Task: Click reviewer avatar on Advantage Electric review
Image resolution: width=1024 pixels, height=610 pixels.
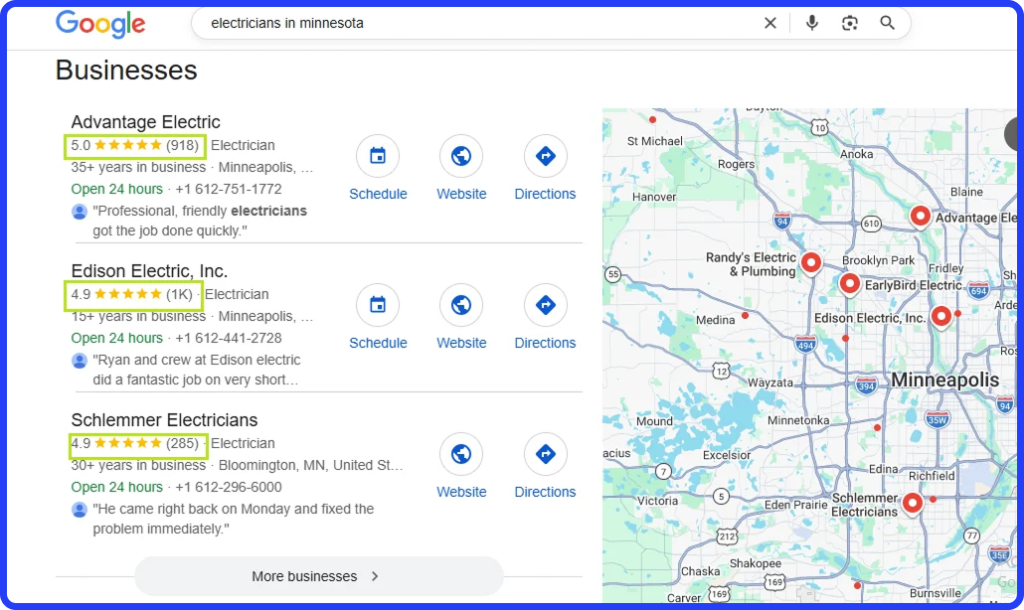Action: tap(79, 212)
